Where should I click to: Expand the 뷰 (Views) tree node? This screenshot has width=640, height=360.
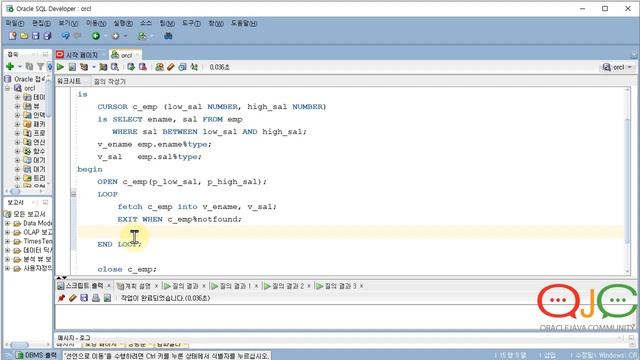pyautogui.click(x=17, y=106)
